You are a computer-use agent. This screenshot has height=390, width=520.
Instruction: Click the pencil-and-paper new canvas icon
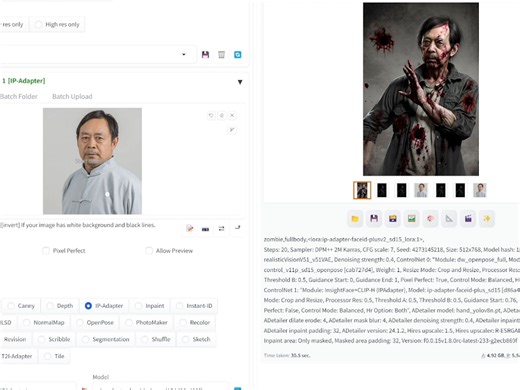point(190,228)
